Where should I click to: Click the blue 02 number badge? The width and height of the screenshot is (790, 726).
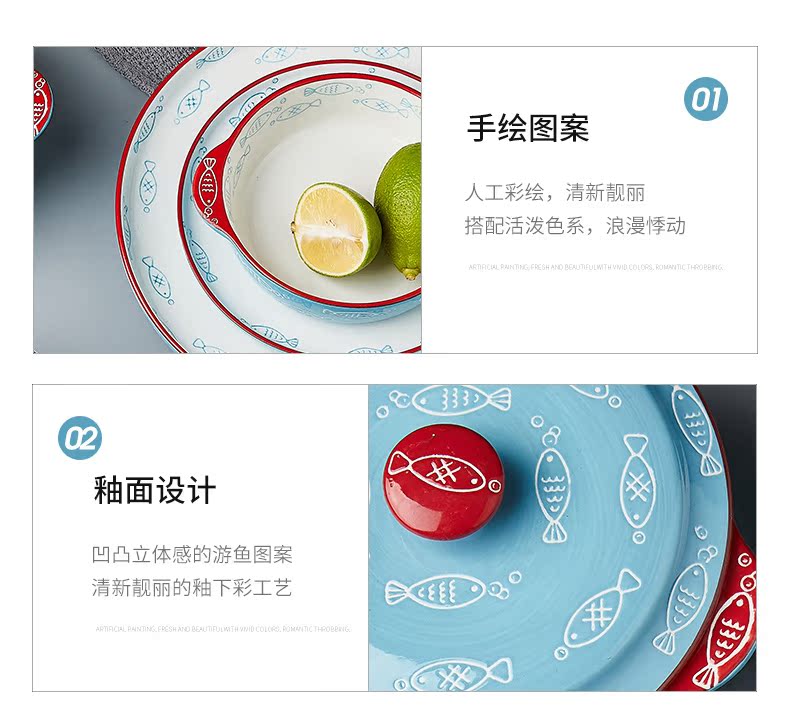coord(80,438)
